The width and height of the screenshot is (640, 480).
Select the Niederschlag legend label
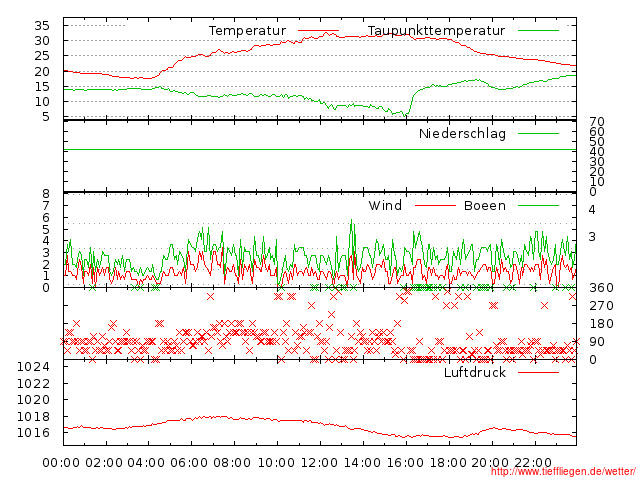point(462,133)
